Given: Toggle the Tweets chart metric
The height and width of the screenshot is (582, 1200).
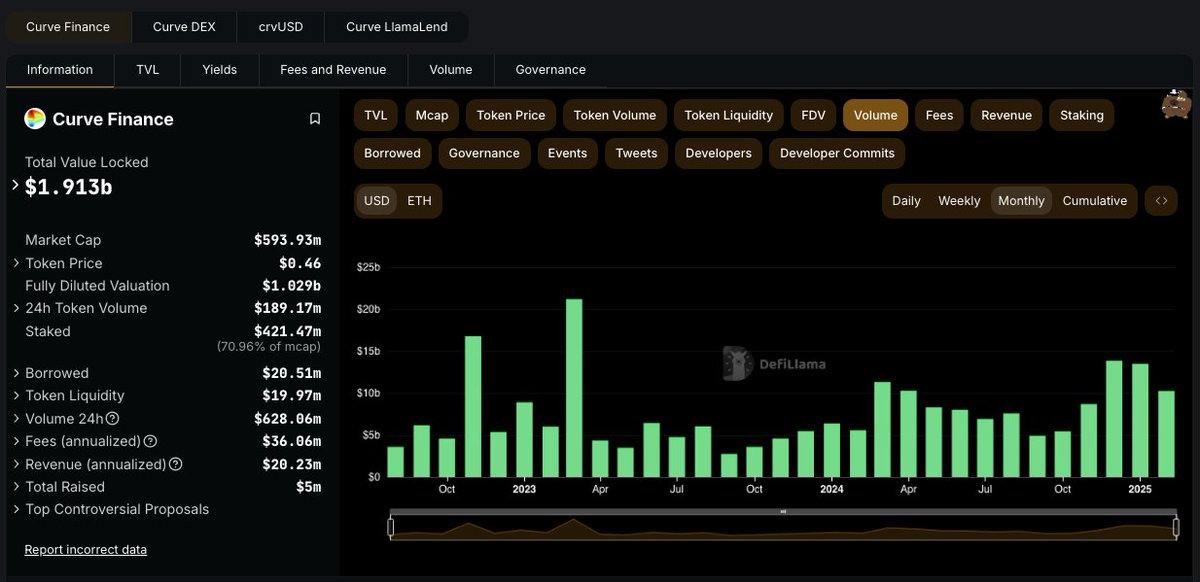Looking at the screenshot, I should (636, 153).
